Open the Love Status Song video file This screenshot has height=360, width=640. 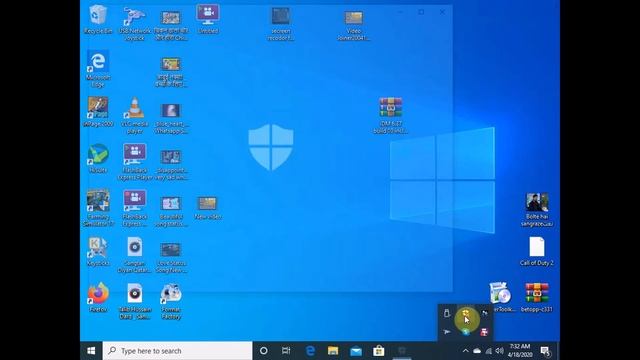pyautogui.click(x=171, y=257)
